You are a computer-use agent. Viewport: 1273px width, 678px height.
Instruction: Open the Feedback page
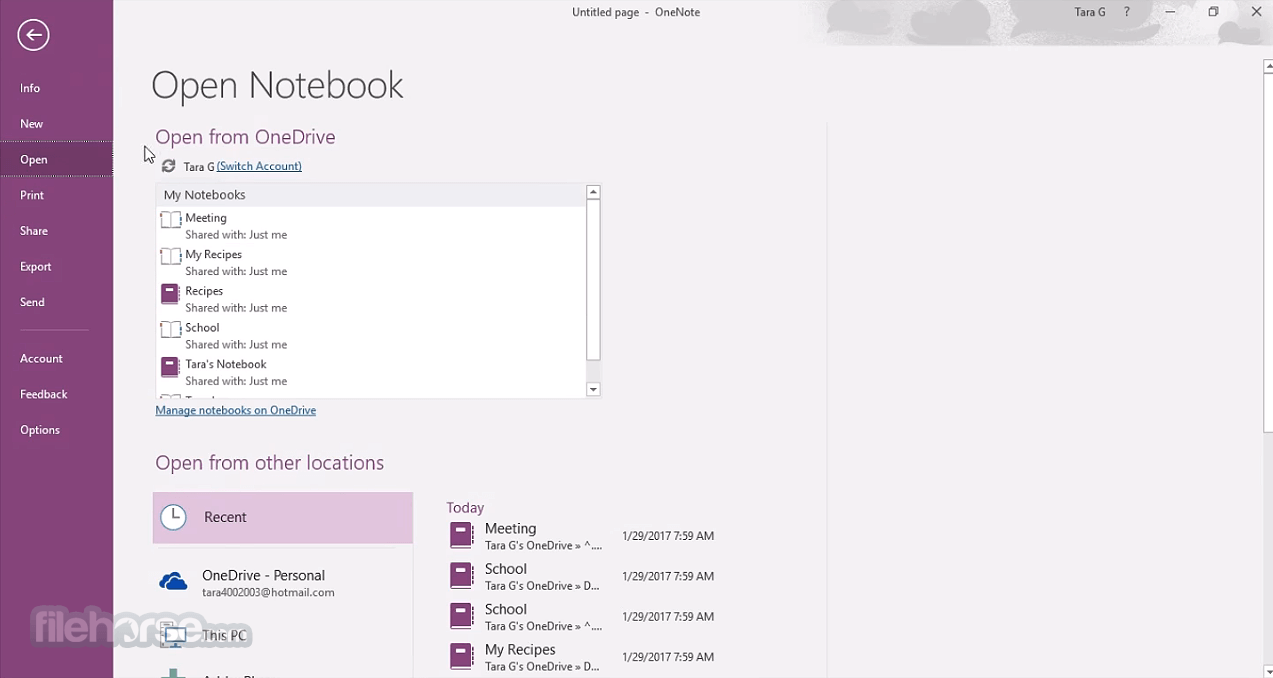56,394
